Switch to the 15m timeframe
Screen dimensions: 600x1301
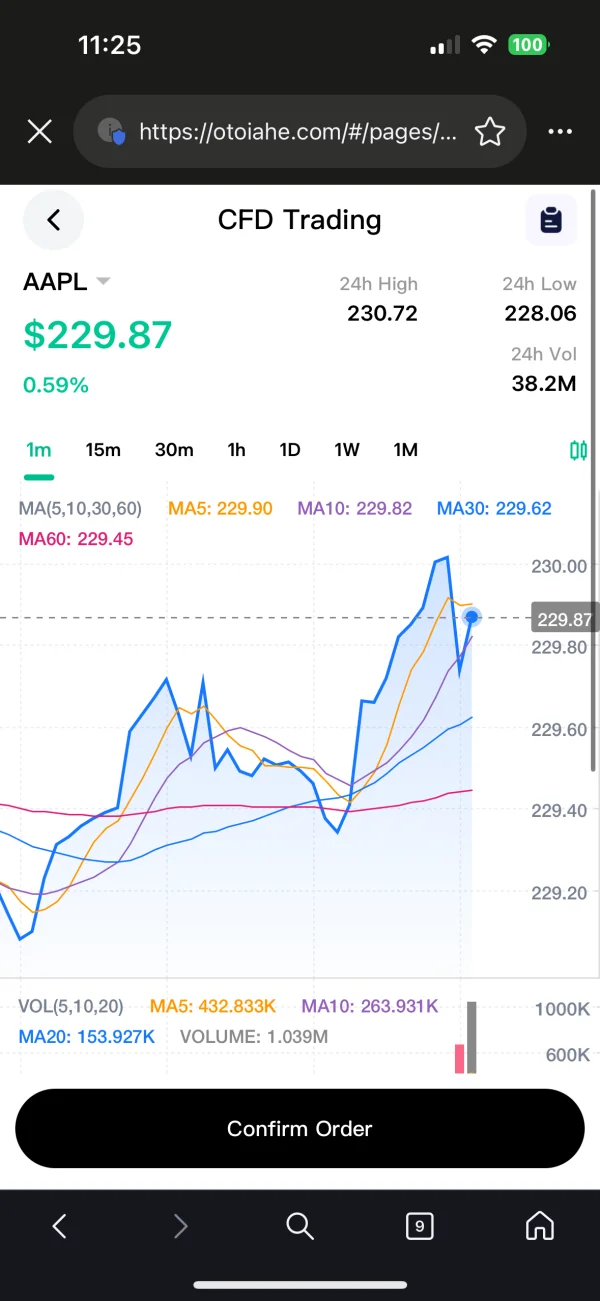click(103, 450)
